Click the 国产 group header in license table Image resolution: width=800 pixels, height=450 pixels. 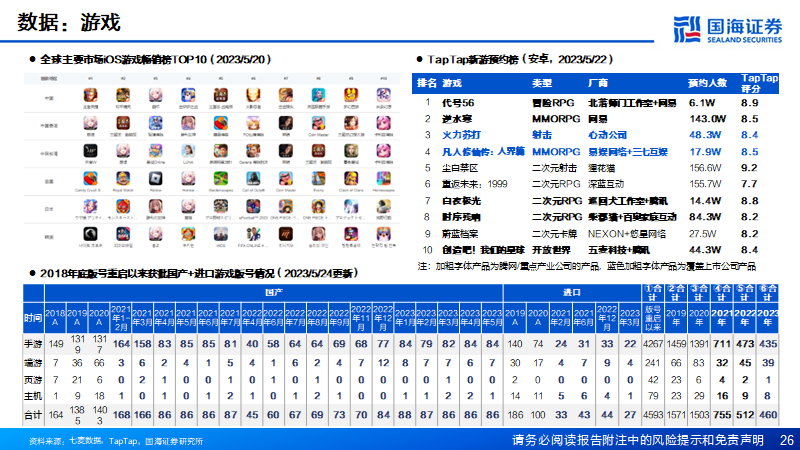(x=274, y=292)
